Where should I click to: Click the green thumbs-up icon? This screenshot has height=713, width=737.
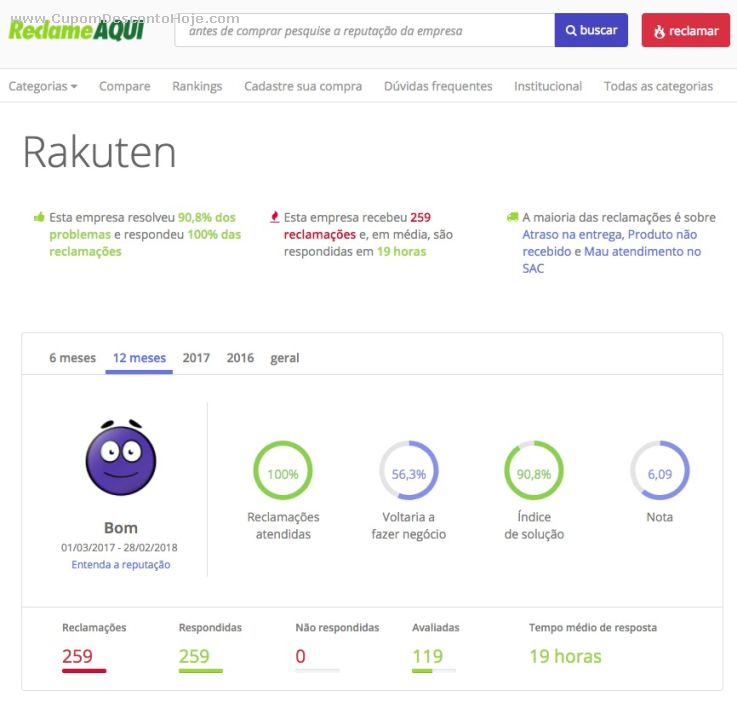point(39,217)
